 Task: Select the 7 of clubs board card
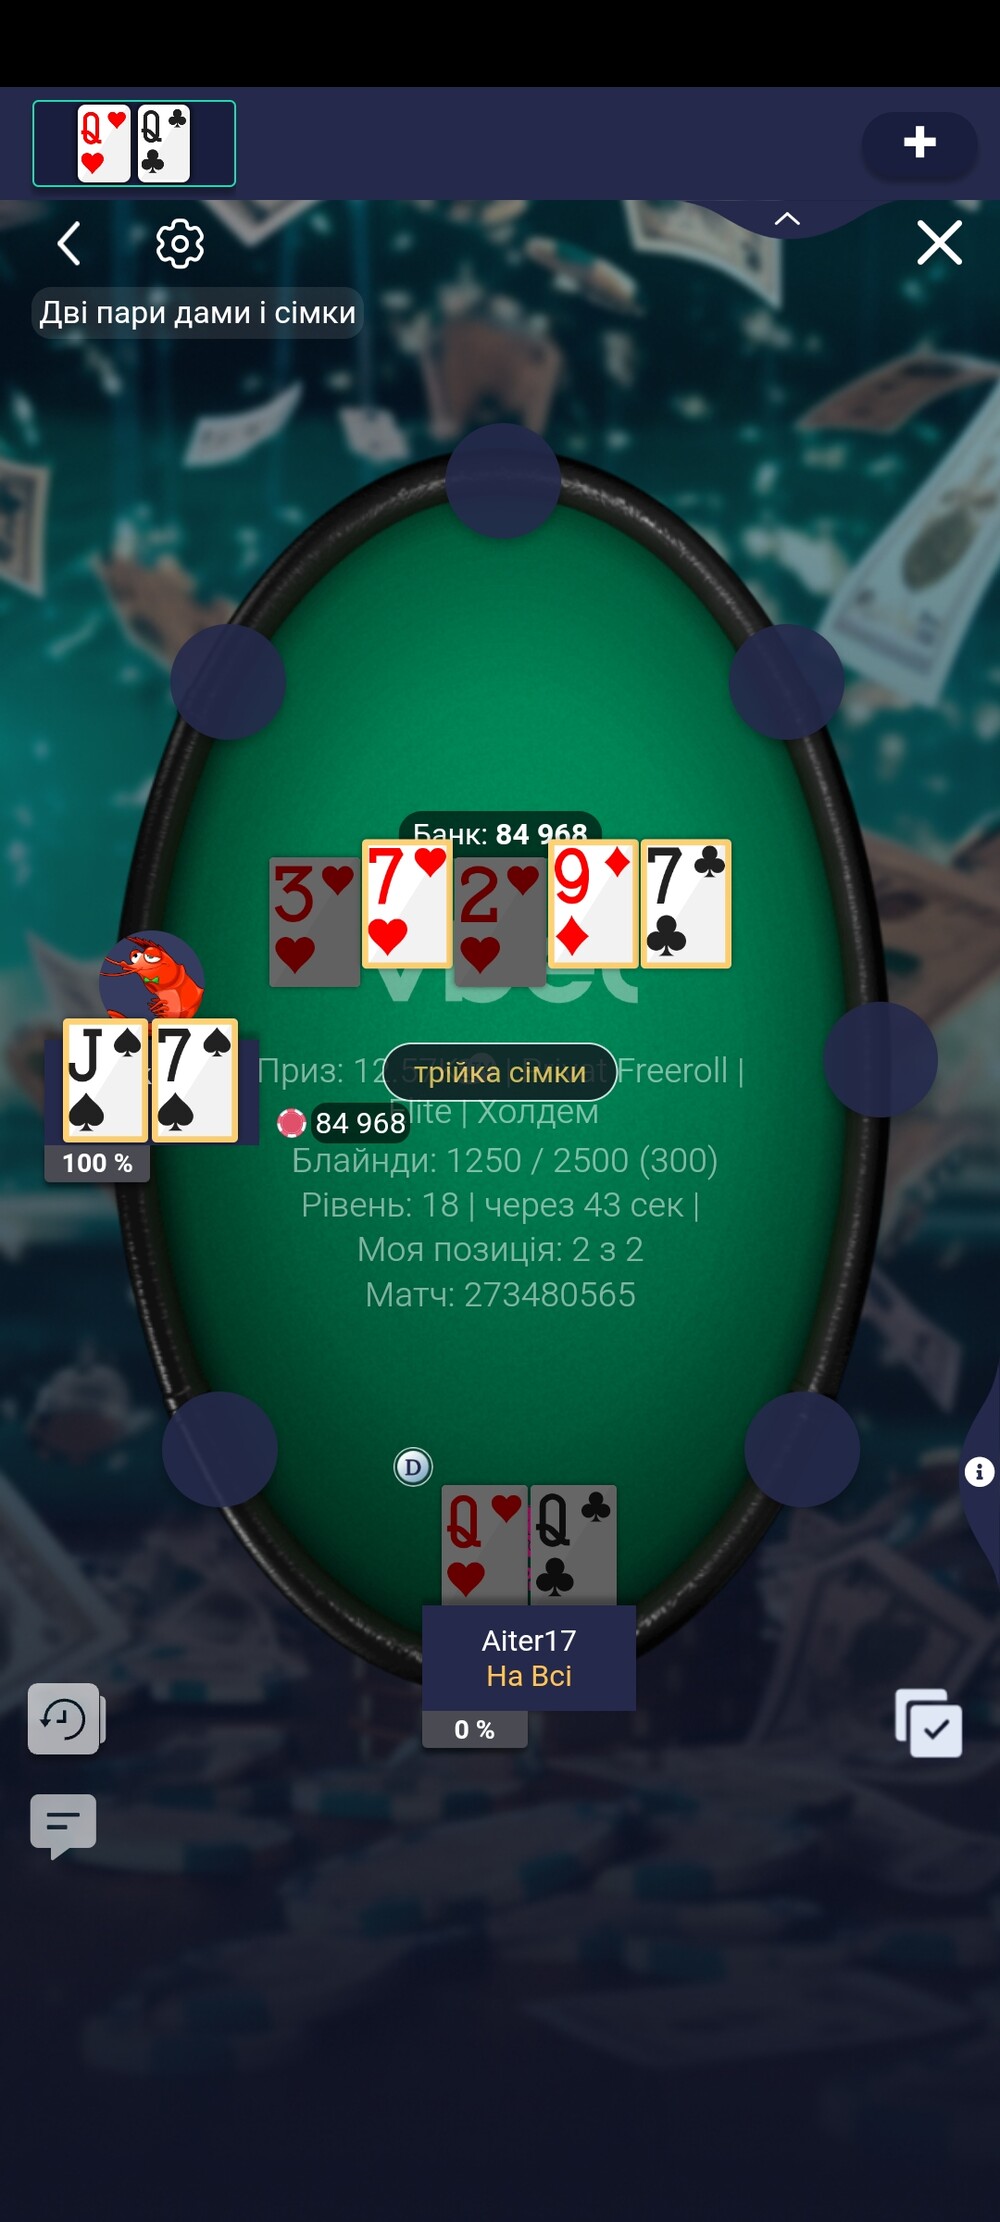[686, 904]
